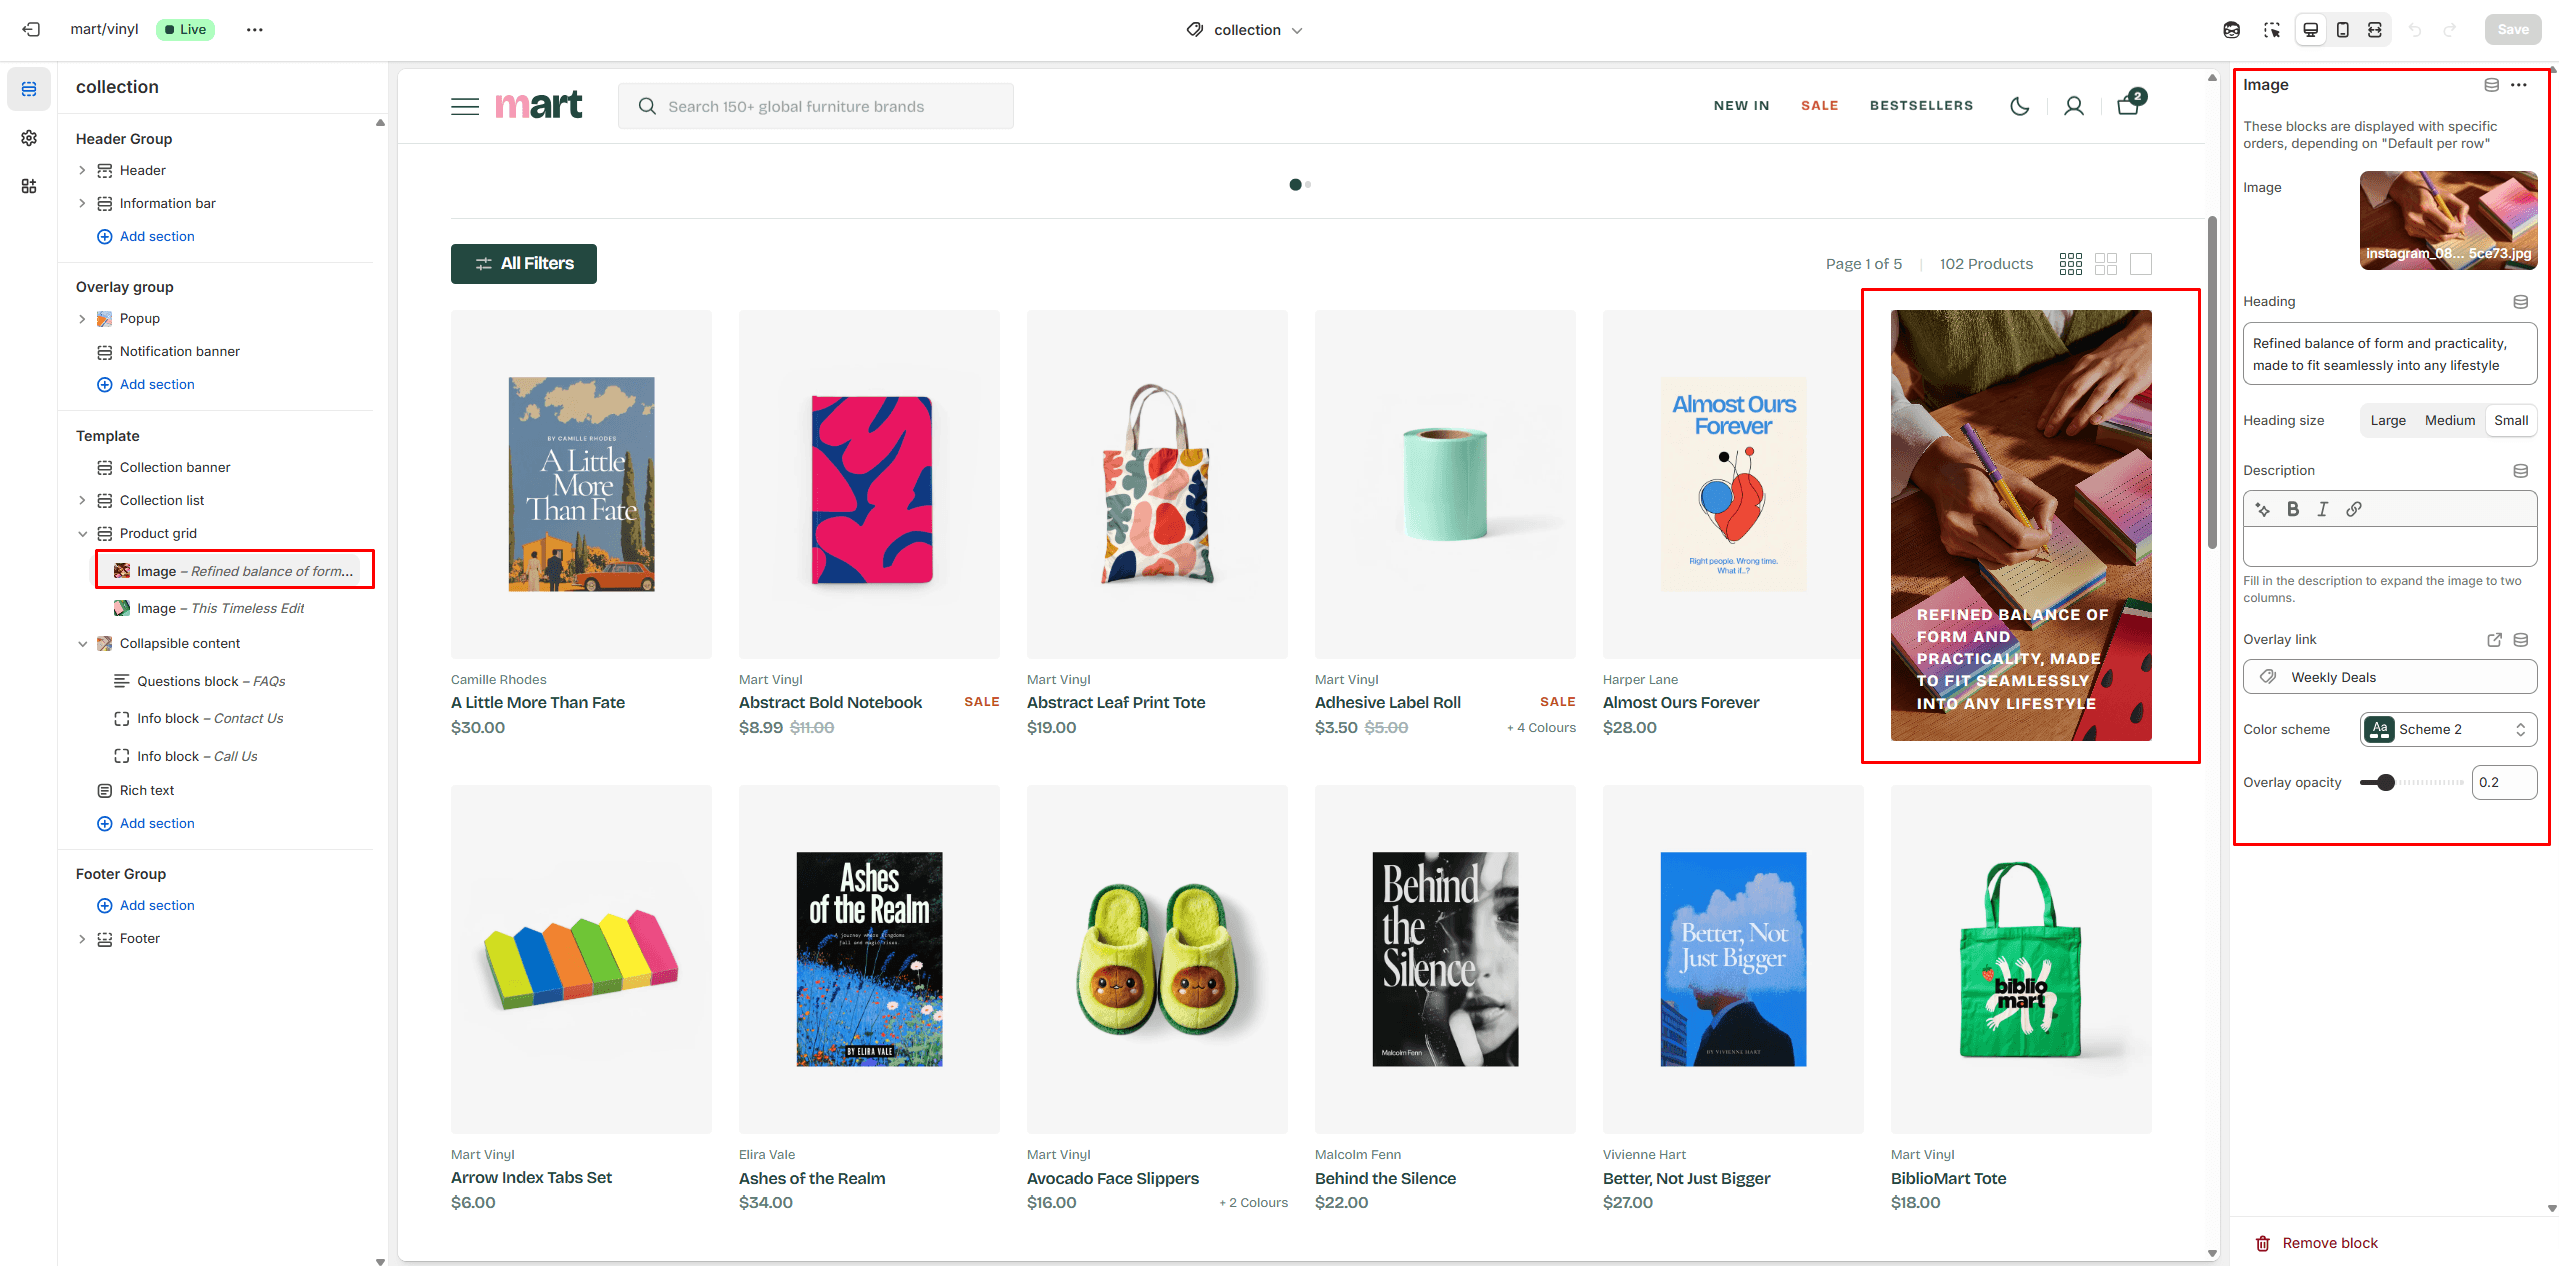The width and height of the screenshot is (2559, 1266).
Task: Open the Color scheme dropdown
Action: [2448, 729]
